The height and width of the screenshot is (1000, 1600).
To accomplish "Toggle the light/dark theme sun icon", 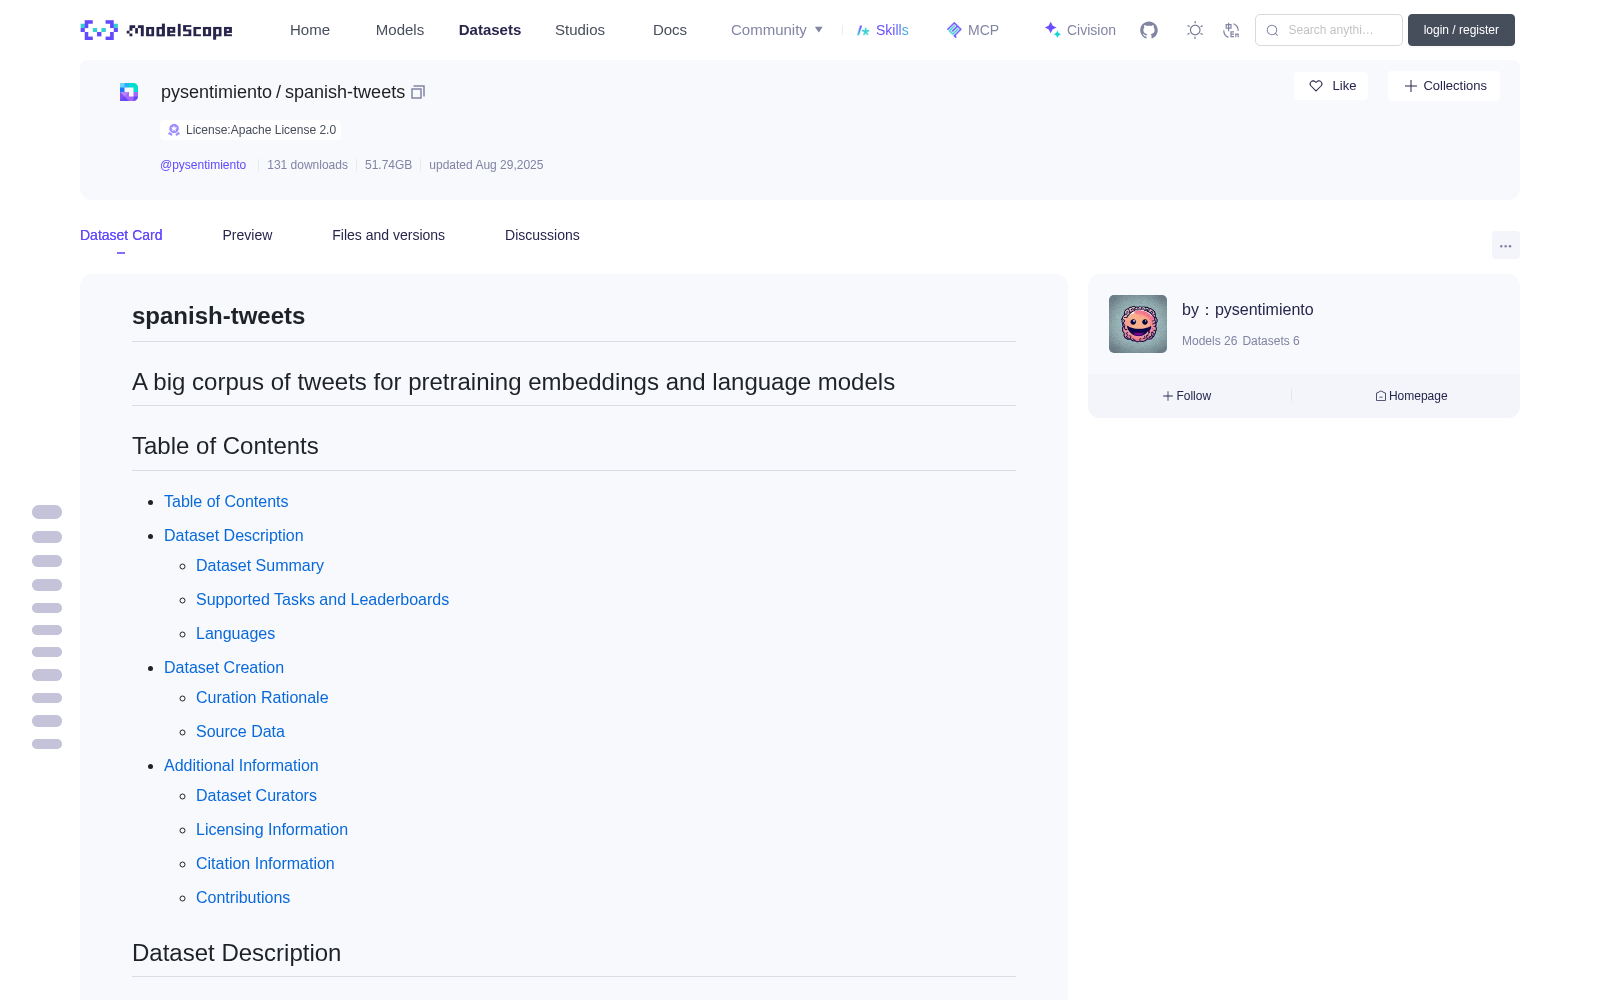I will click(x=1195, y=30).
